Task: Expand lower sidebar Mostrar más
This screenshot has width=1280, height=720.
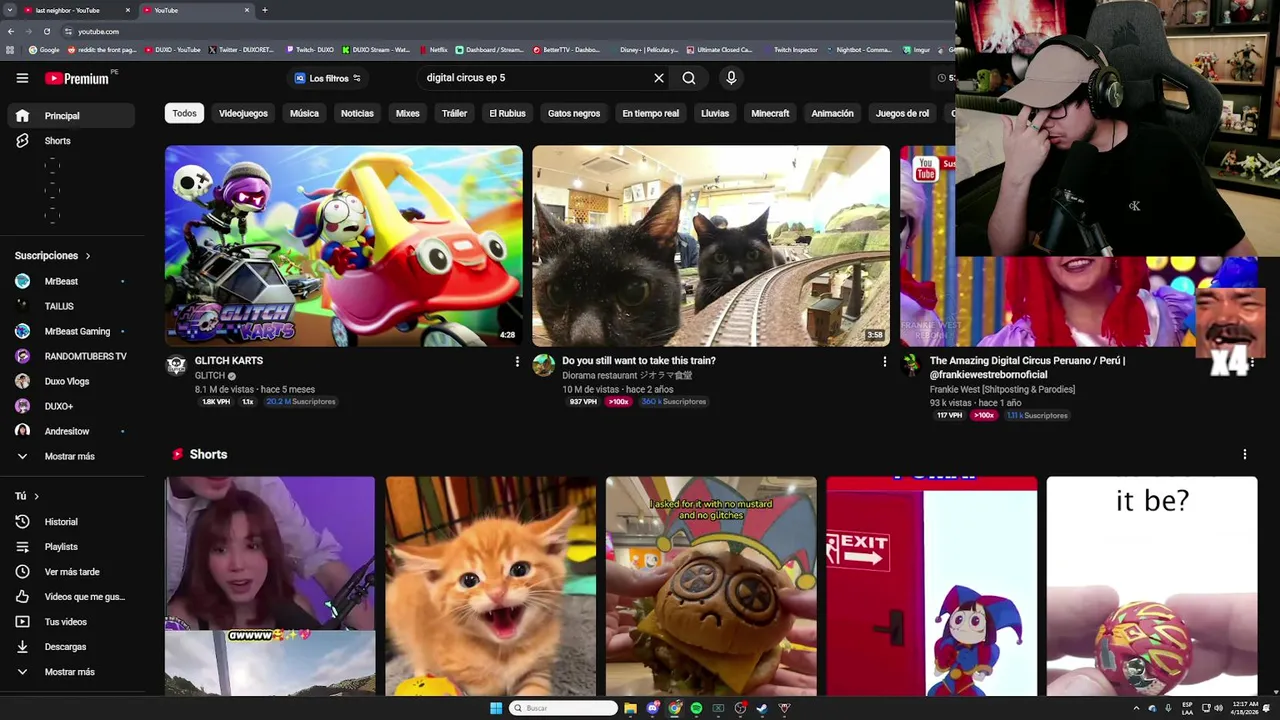Action: pyautogui.click(x=70, y=672)
